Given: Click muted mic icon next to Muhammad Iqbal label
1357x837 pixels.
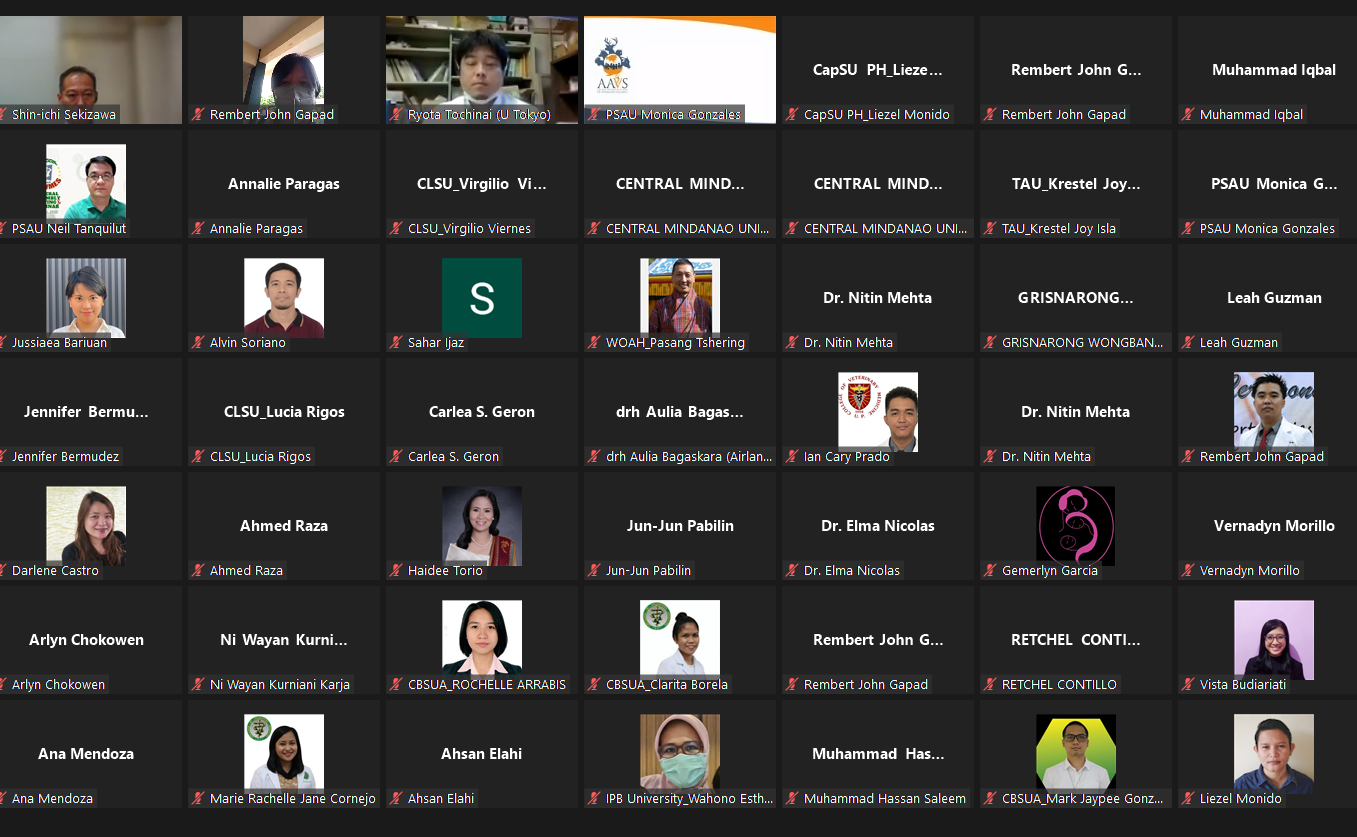Looking at the screenshot, I should [1189, 115].
